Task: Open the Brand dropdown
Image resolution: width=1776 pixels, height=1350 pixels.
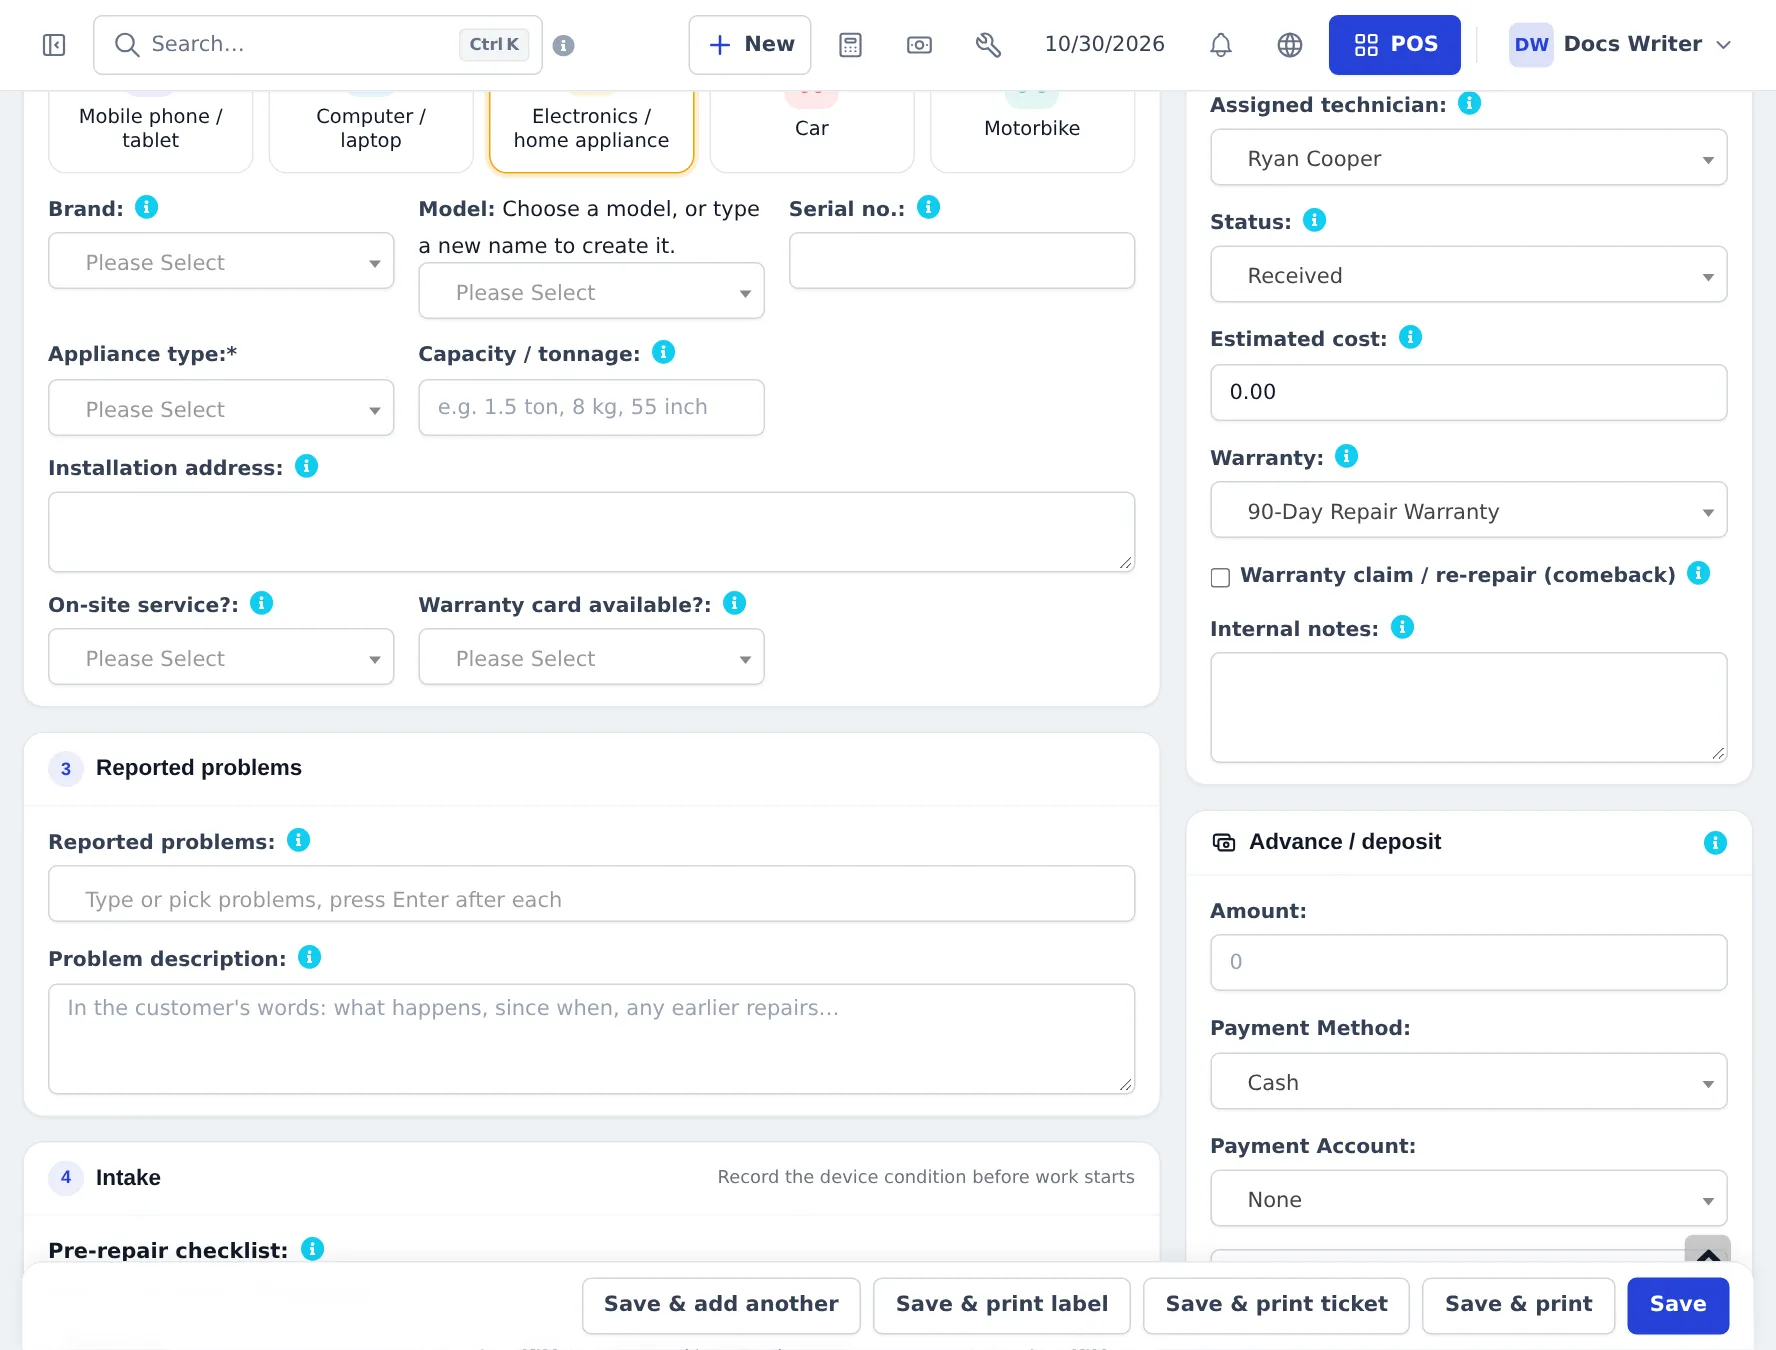Action: (x=221, y=261)
